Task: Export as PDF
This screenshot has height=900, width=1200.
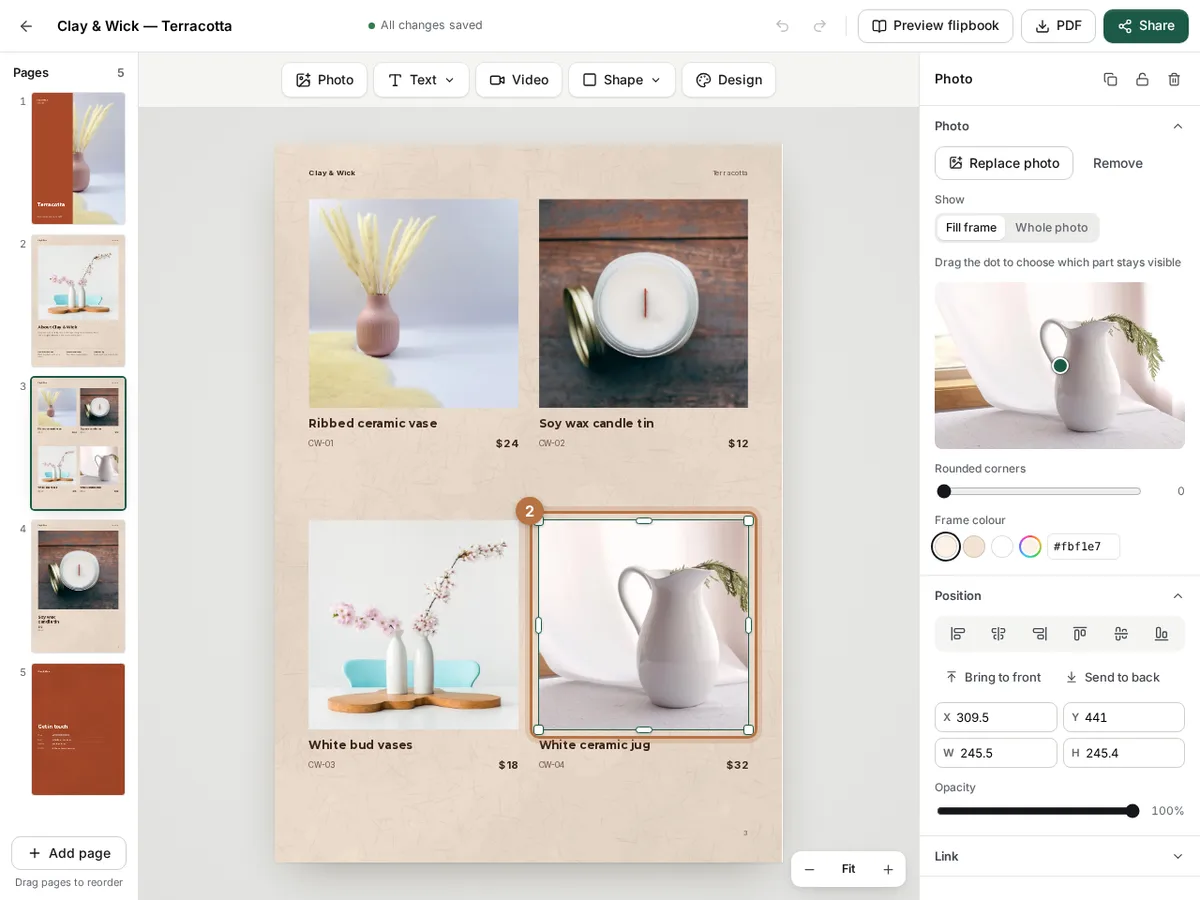Action: (1058, 26)
